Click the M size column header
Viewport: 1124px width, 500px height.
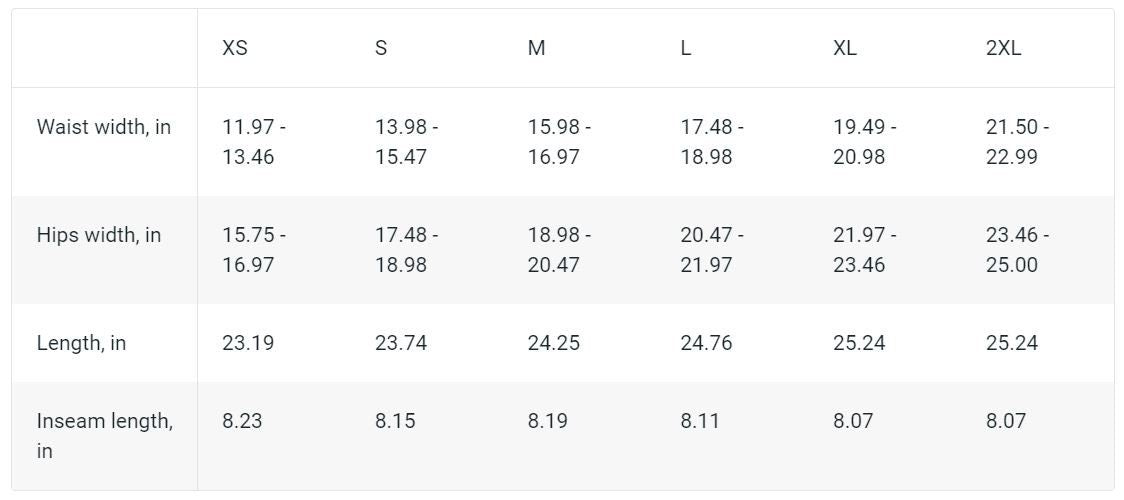tap(536, 48)
